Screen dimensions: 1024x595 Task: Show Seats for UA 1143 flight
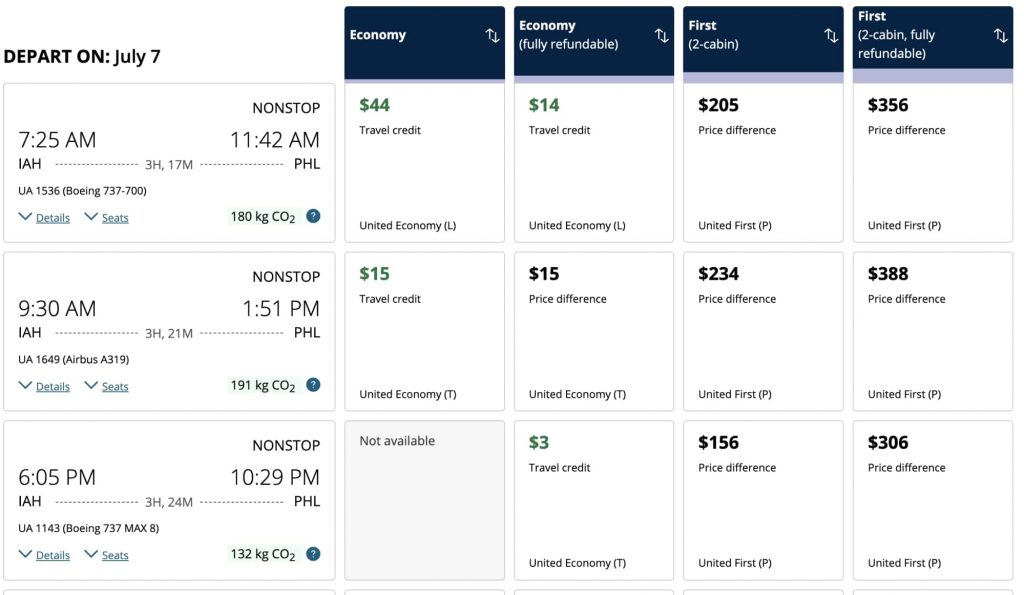[x=106, y=555]
